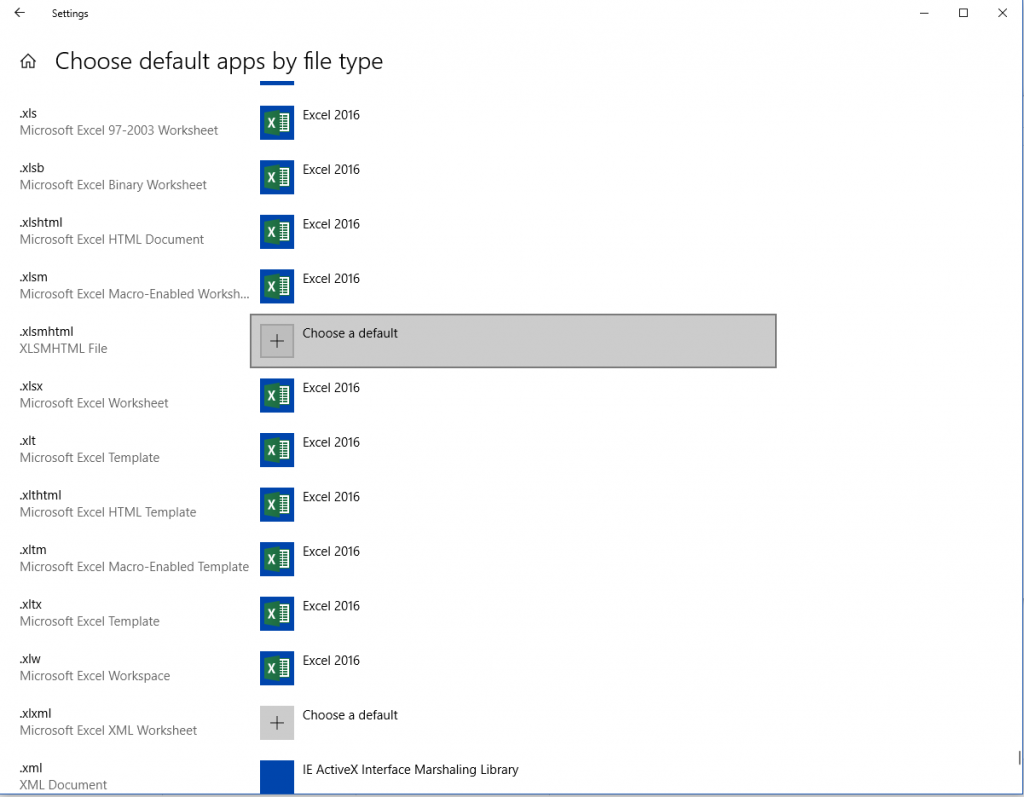Select the .xlshtml extension text
Screen dimensions: 1024x797
pyautogui.click(x=41, y=223)
